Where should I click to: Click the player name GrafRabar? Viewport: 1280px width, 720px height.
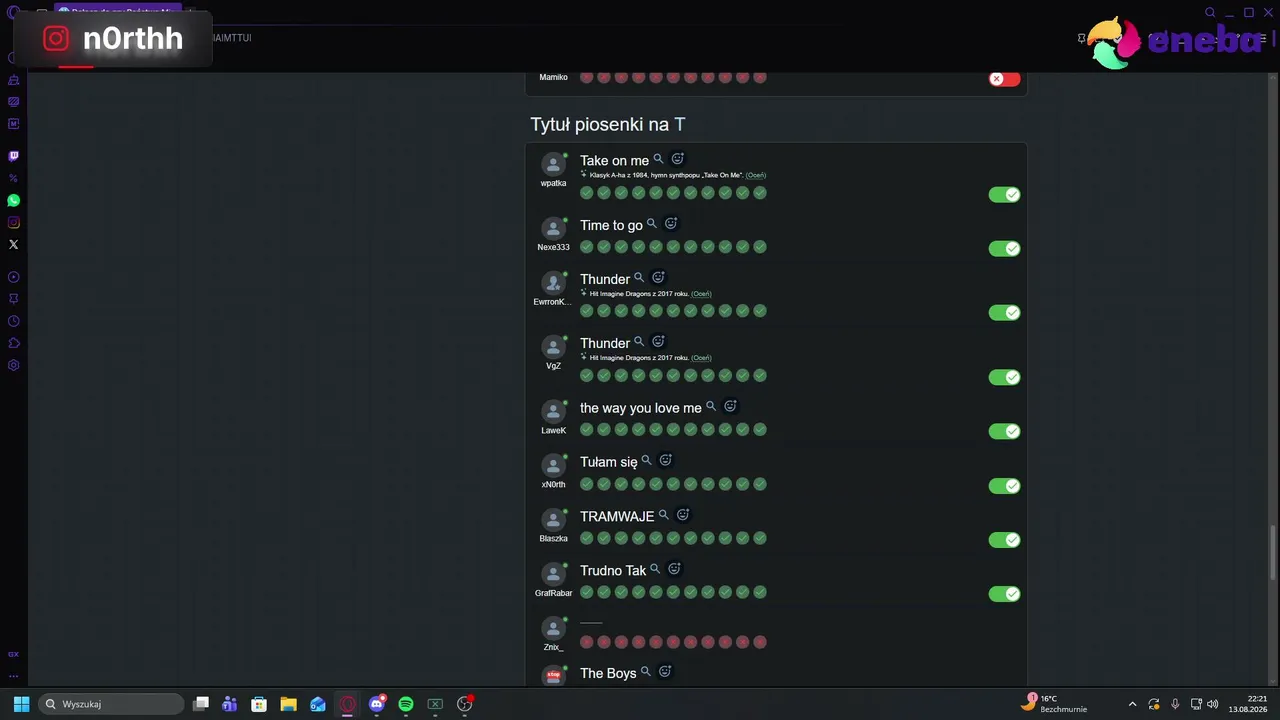pos(553,593)
